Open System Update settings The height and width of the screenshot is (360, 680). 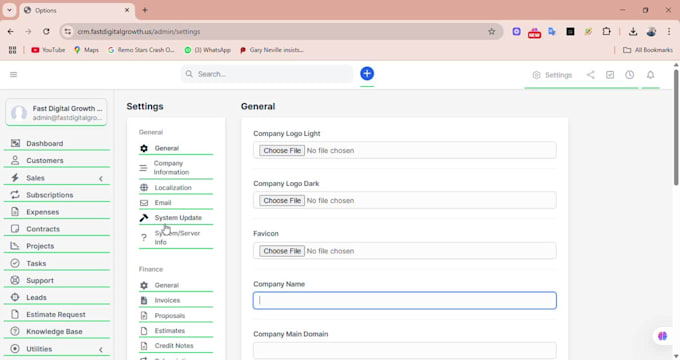pos(176,218)
